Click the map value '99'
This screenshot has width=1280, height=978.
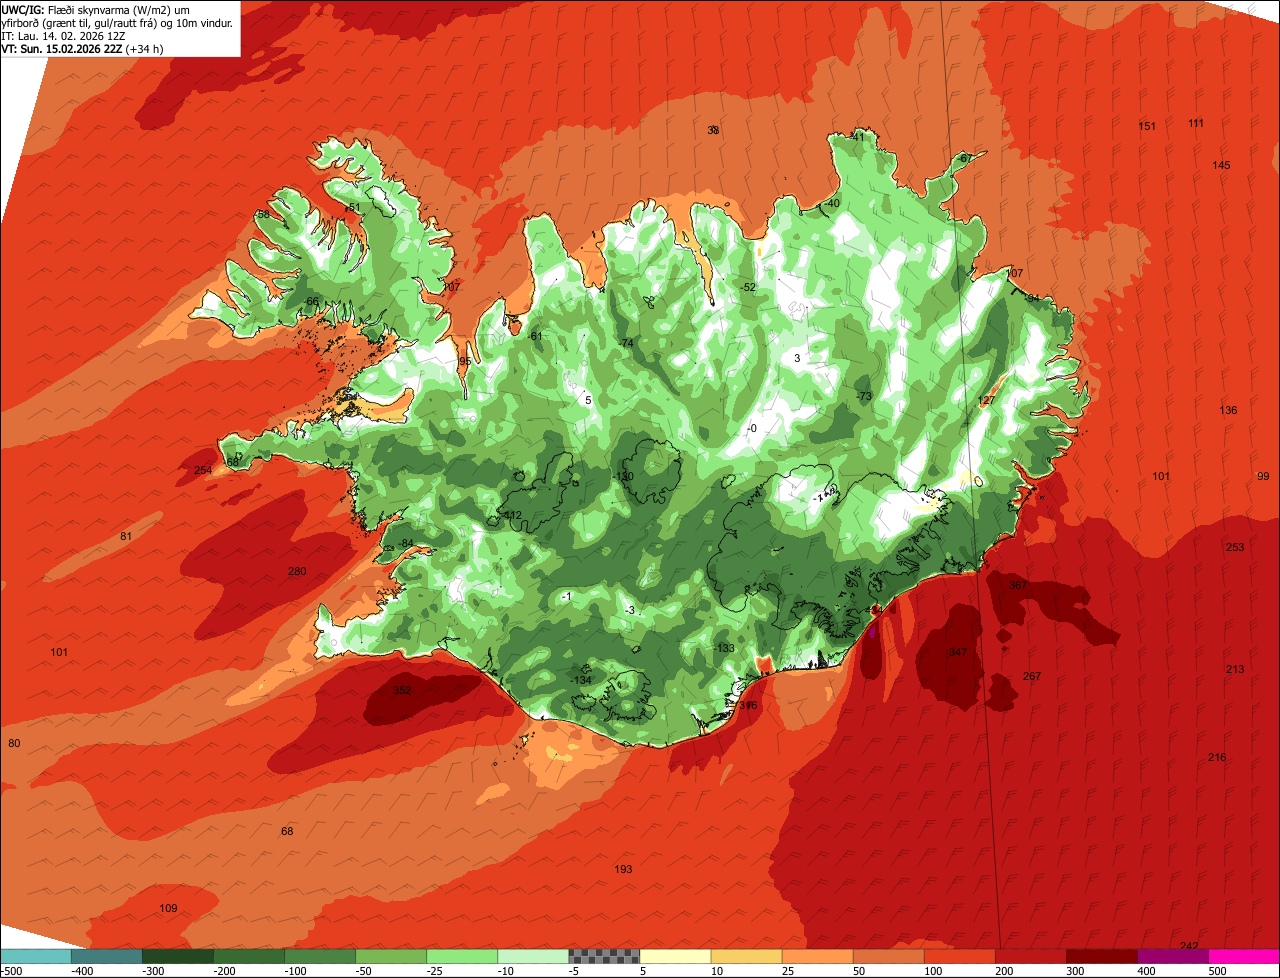tap(1263, 476)
